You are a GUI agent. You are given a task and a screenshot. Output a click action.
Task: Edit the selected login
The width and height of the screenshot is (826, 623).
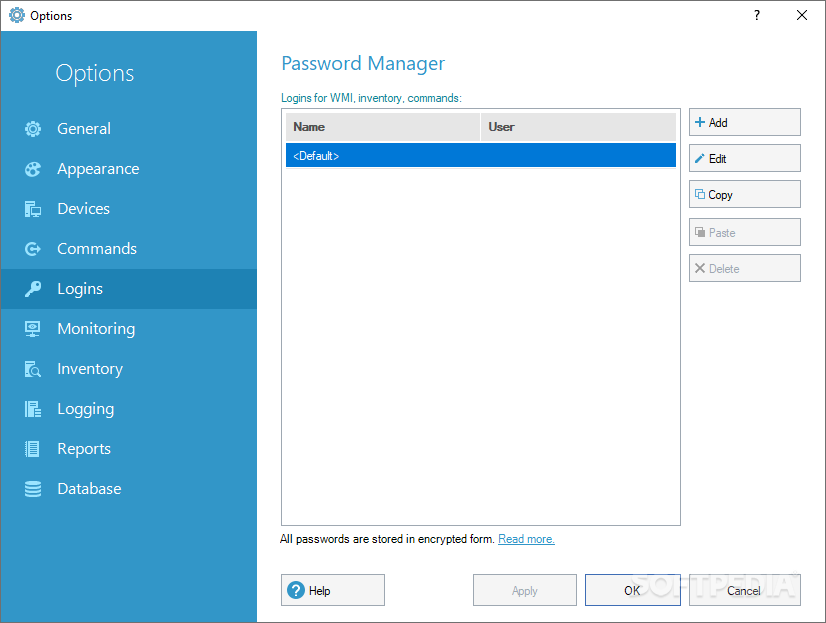coord(744,158)
